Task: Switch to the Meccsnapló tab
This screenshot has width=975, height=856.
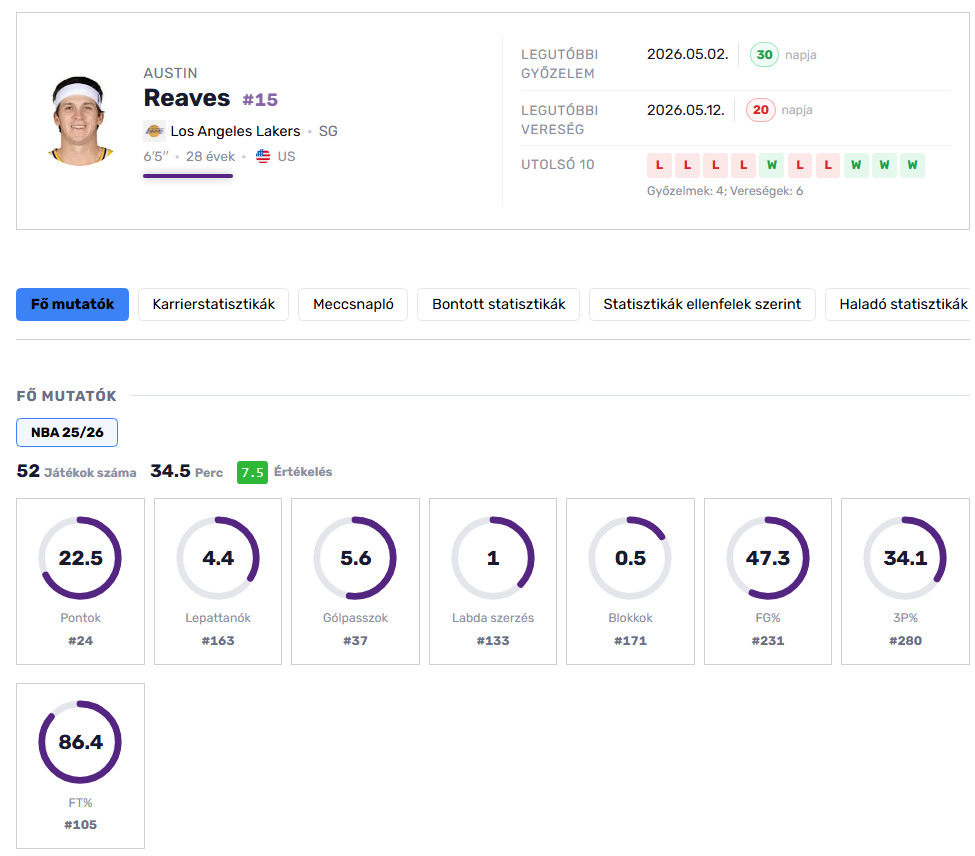Action: 353,305
